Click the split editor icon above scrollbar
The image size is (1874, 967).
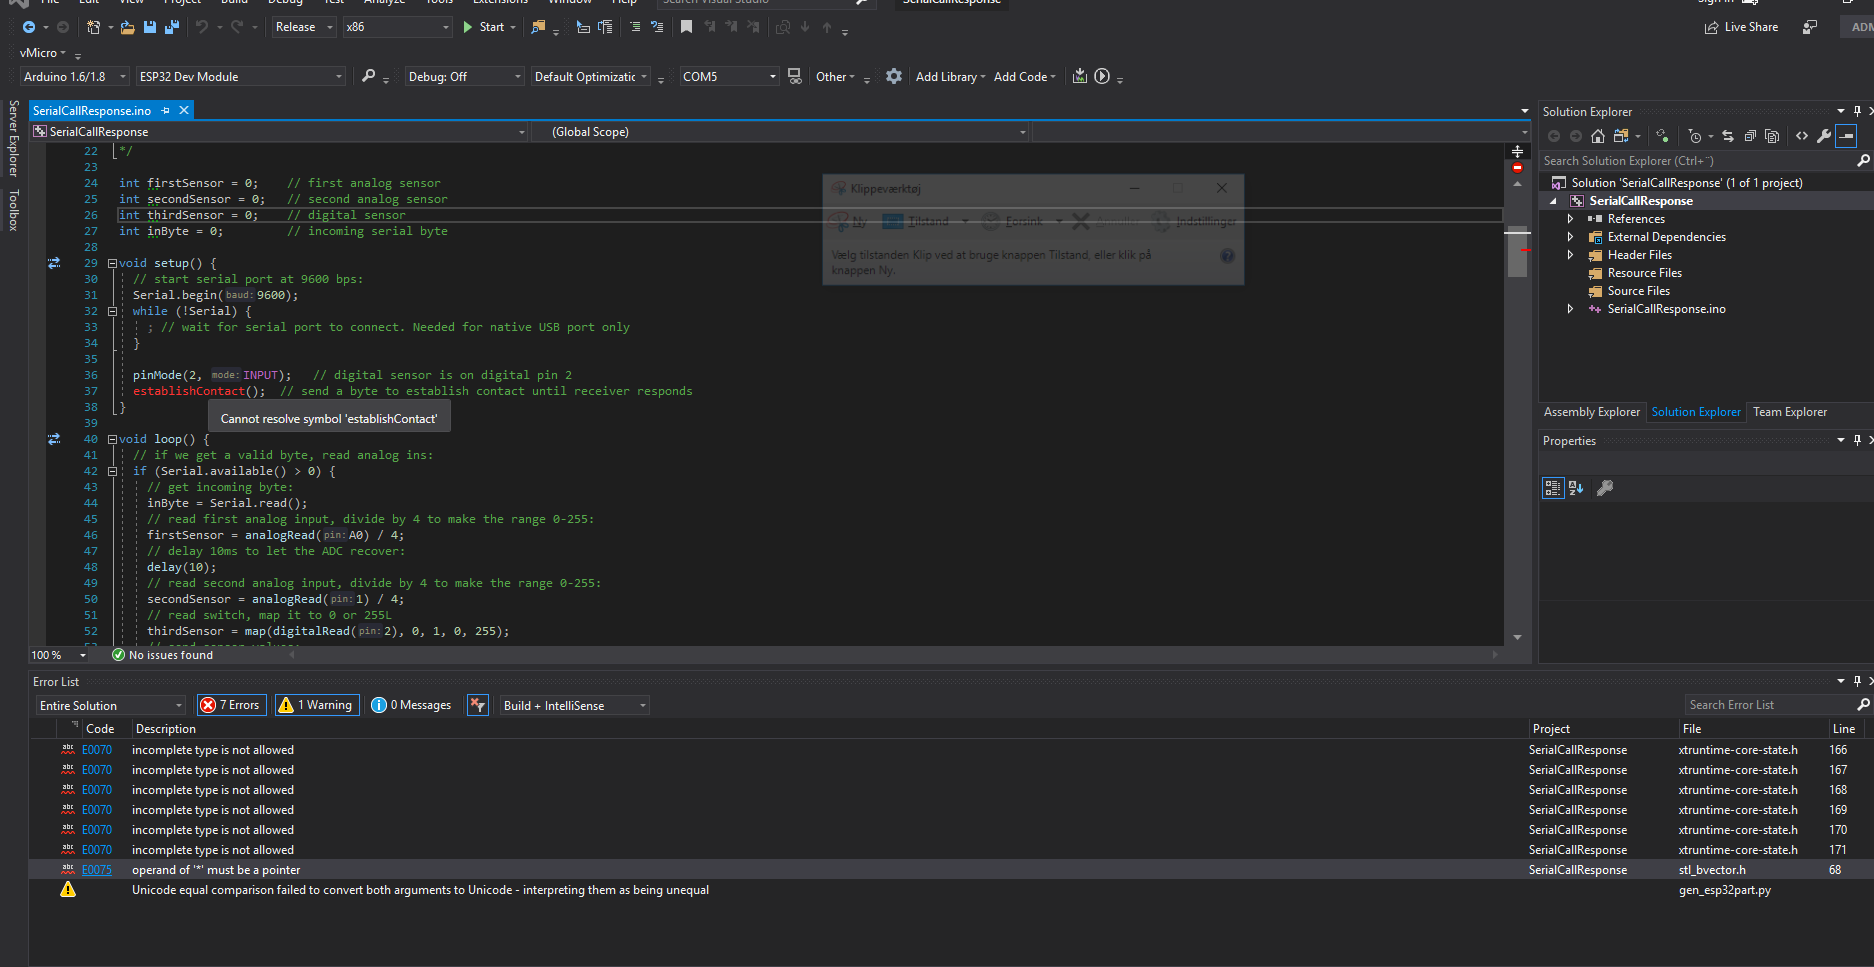coord(1517,151)
